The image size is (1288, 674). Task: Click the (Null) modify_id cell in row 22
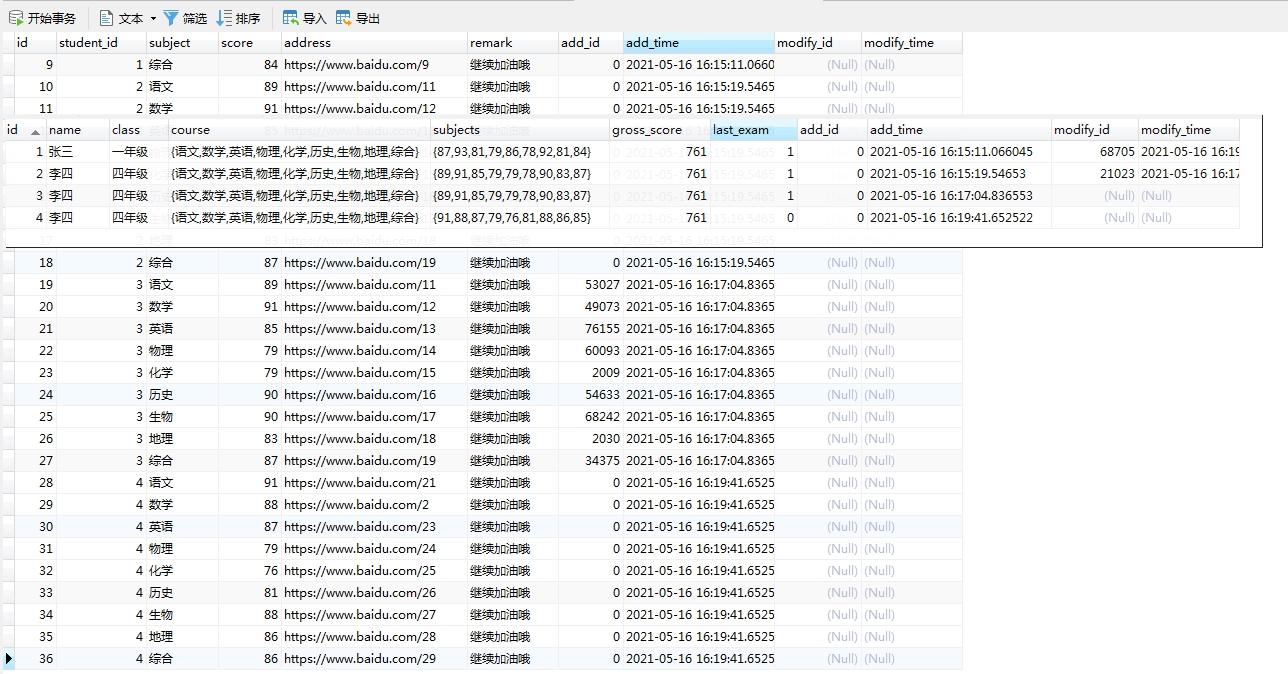click(818, 351)
